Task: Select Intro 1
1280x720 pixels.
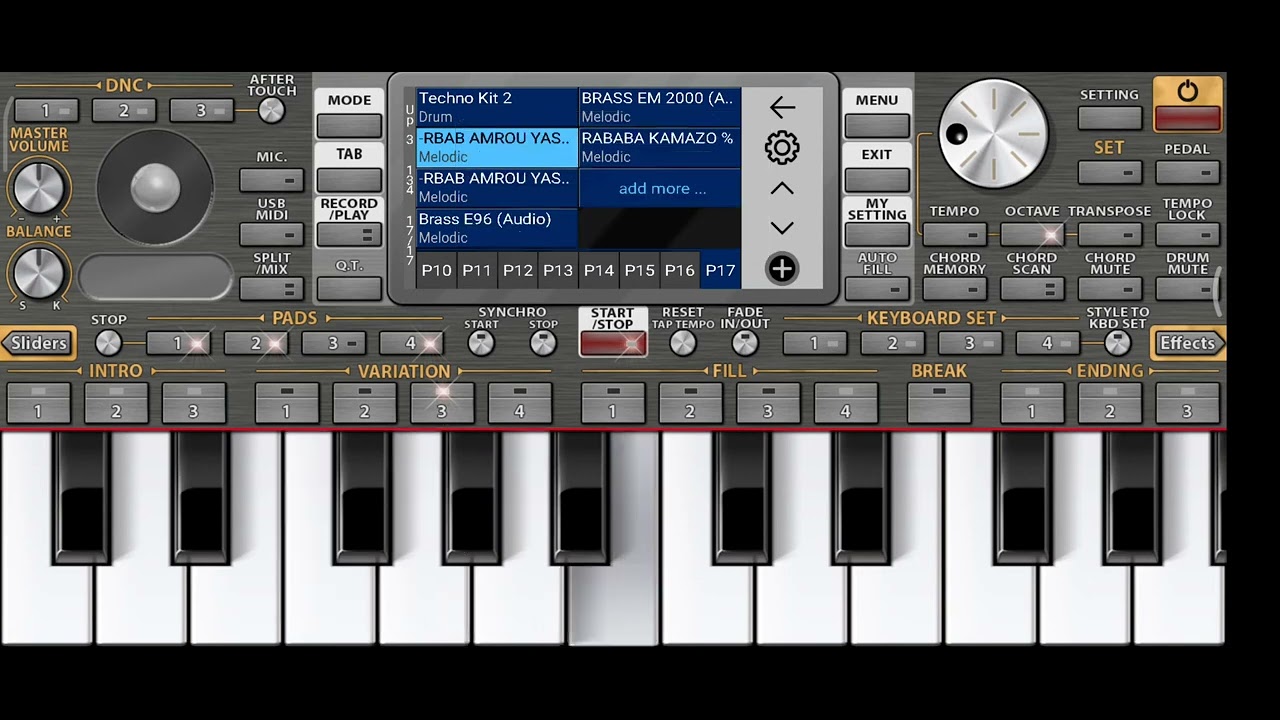Action: pyautogui.click(x=39, y=403)
